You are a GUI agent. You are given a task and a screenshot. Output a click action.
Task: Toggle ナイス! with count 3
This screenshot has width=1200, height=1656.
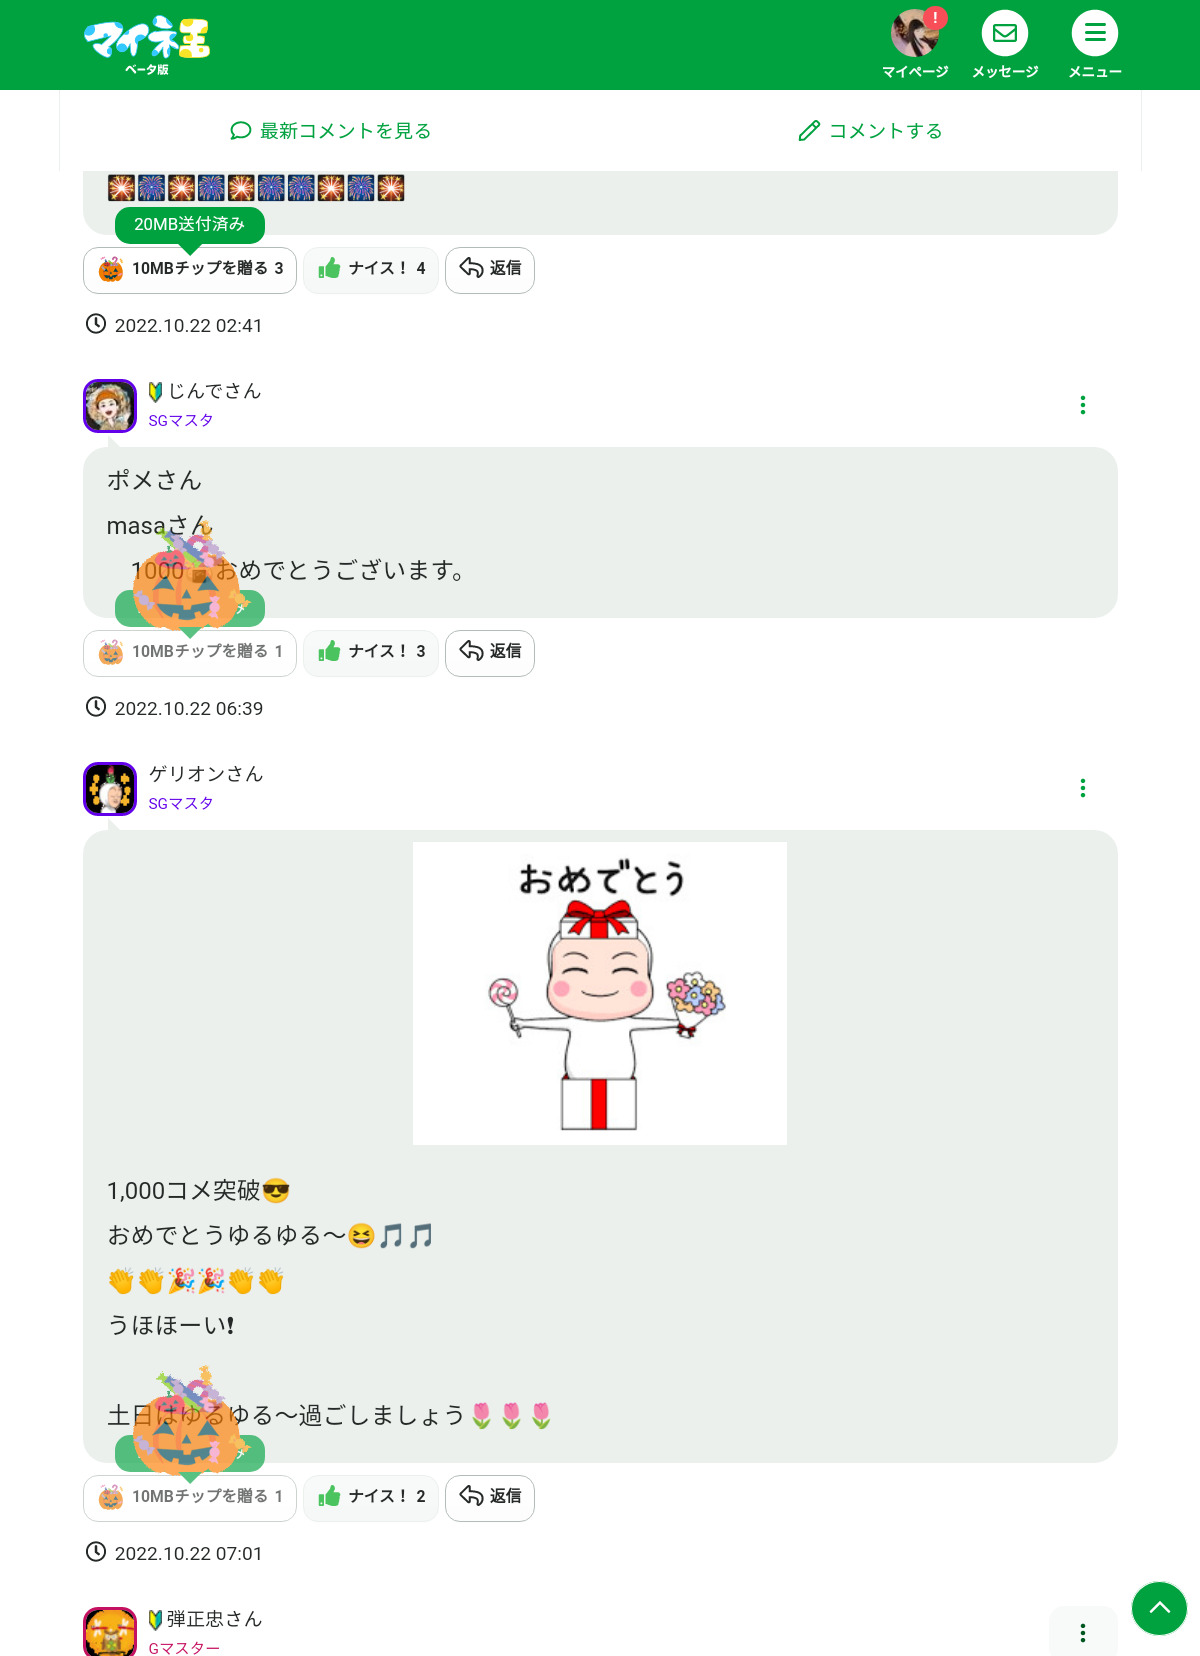coord(371,652)
